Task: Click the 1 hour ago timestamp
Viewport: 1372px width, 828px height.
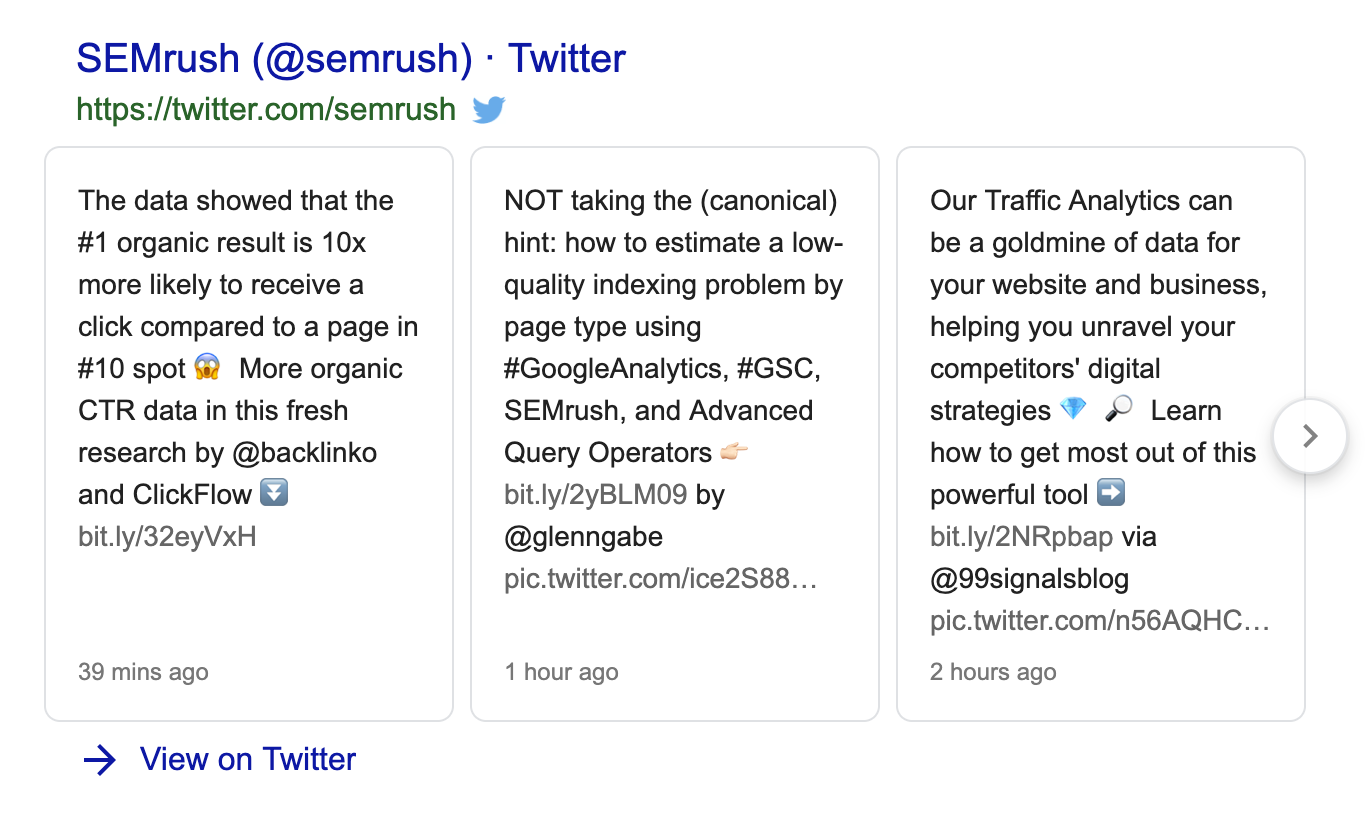Action: pyautogui.click(x=561, y=672)
